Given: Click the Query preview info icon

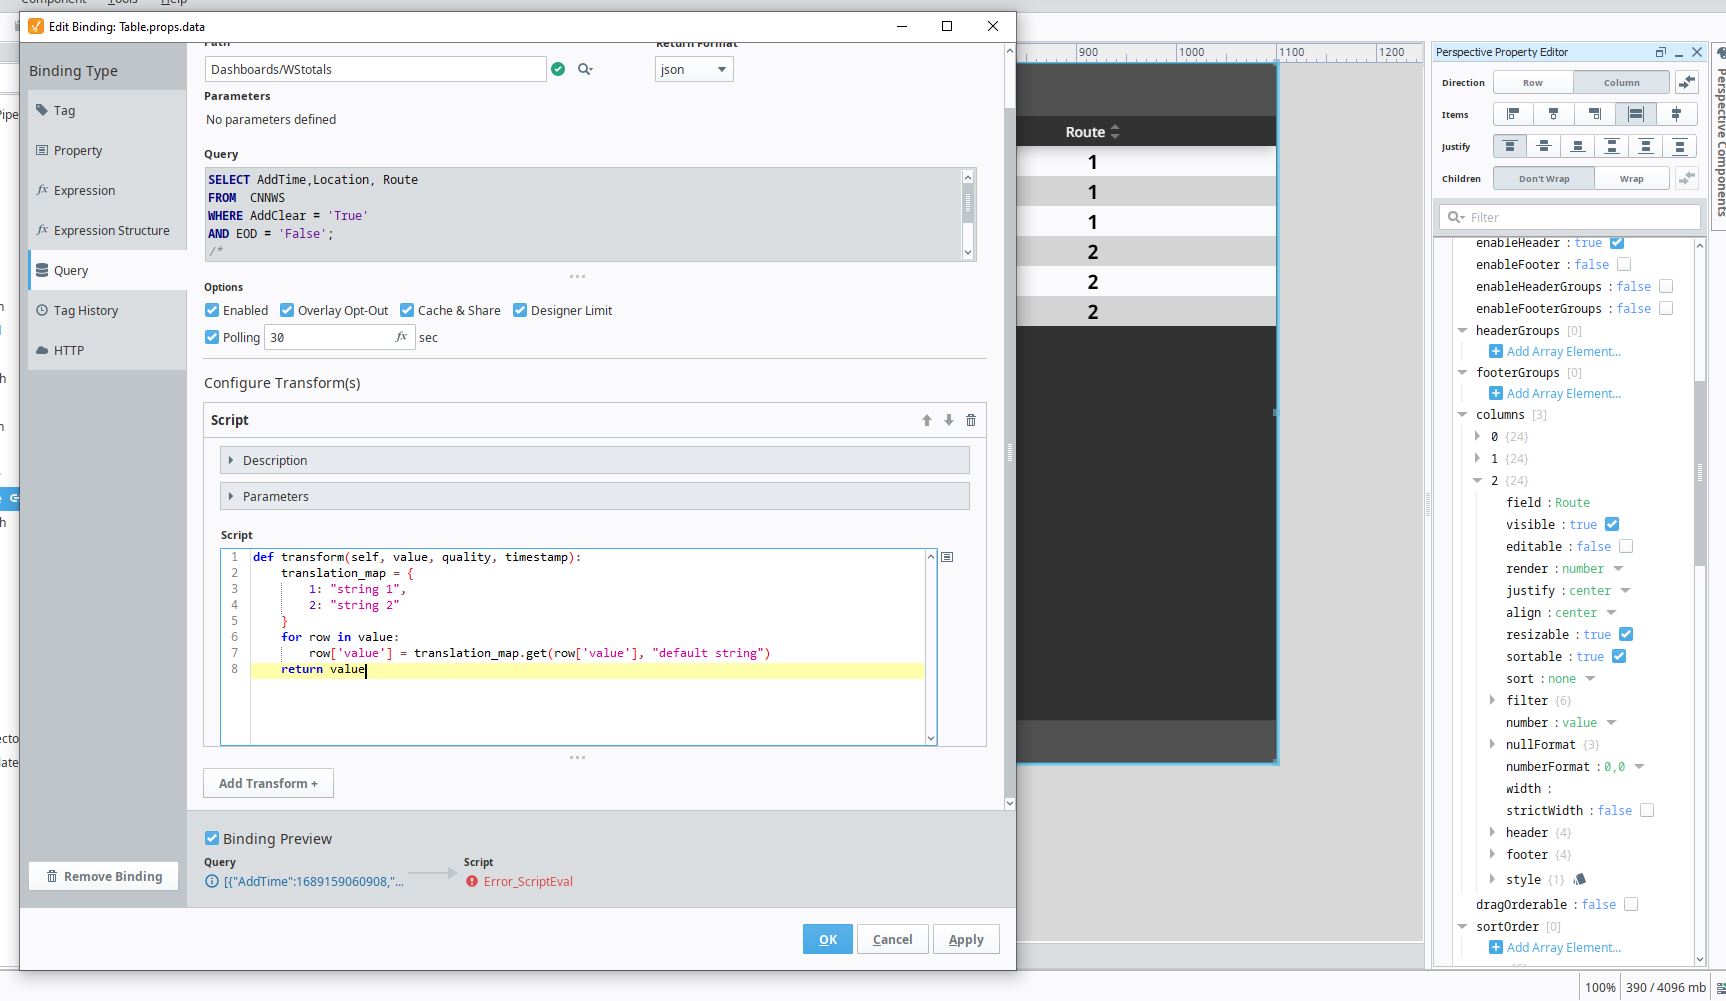Looking at the screenshot, I should tap(212, 881).
